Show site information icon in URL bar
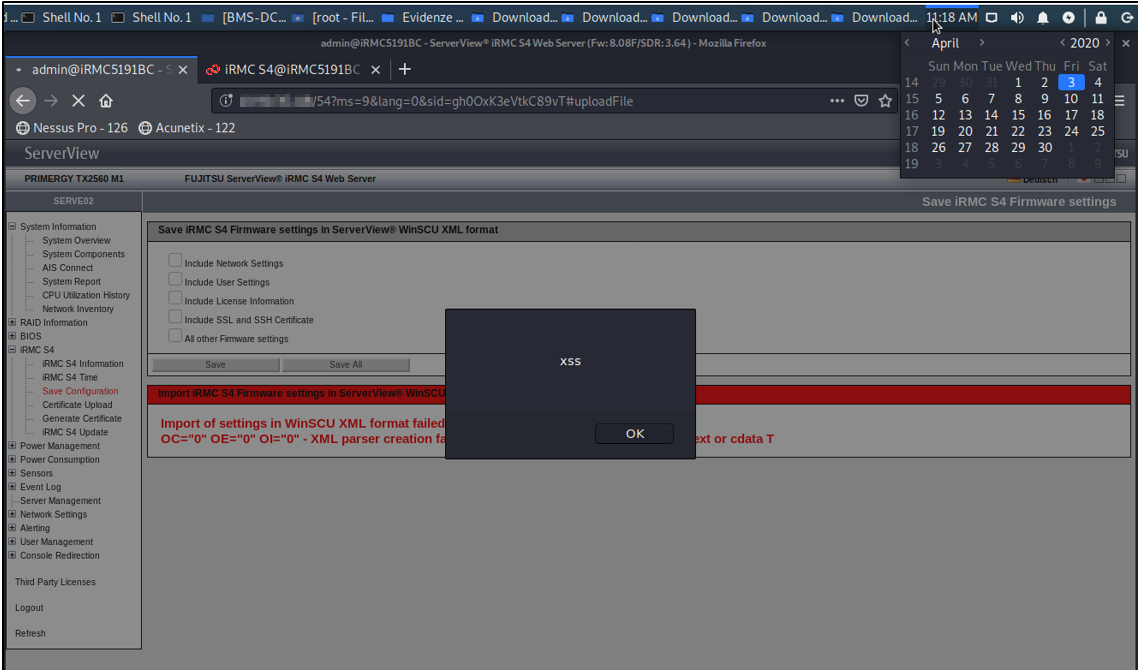The width and height of the screenshot is (1138, 670). (x=226, y=101)
